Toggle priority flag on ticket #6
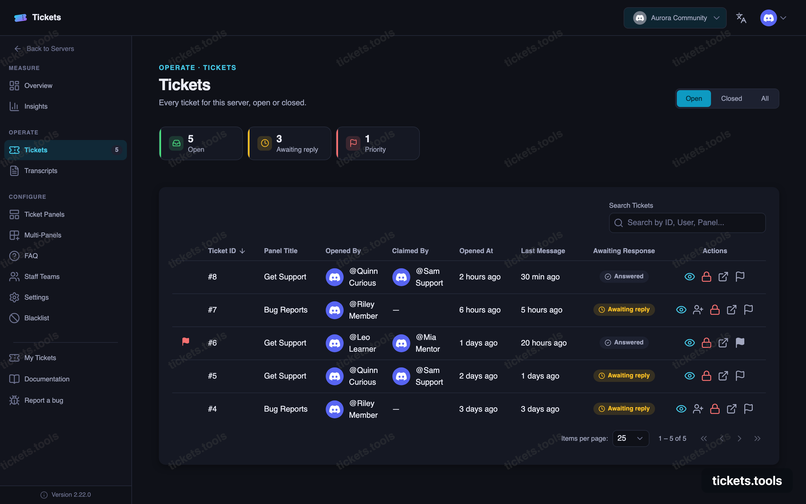The image size is (806, 504). tap(740, 343)
